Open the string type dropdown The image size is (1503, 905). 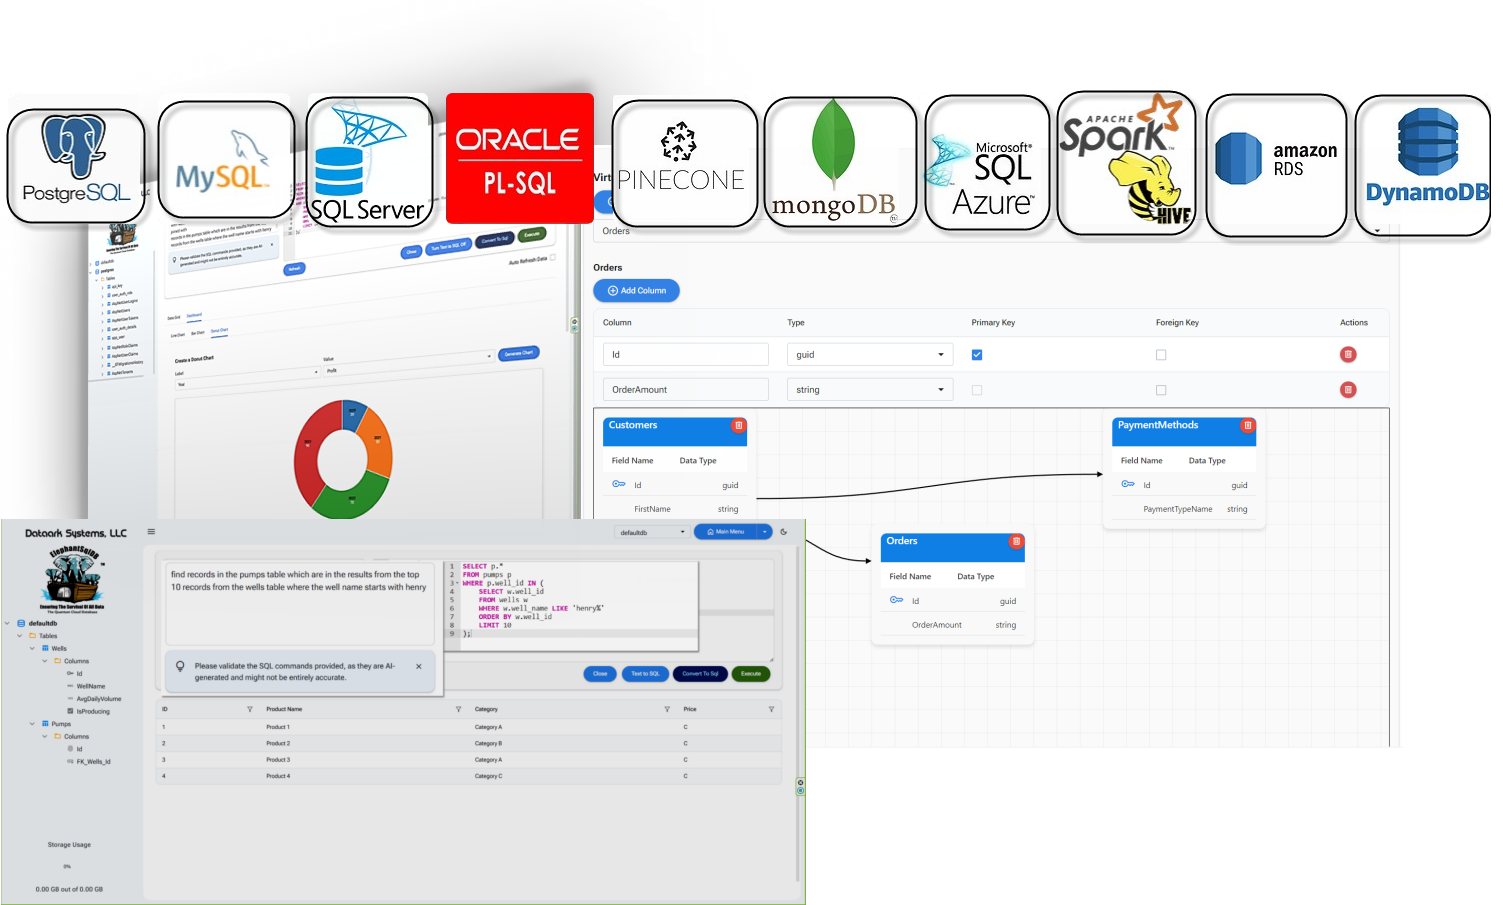[x=869, y=390]
